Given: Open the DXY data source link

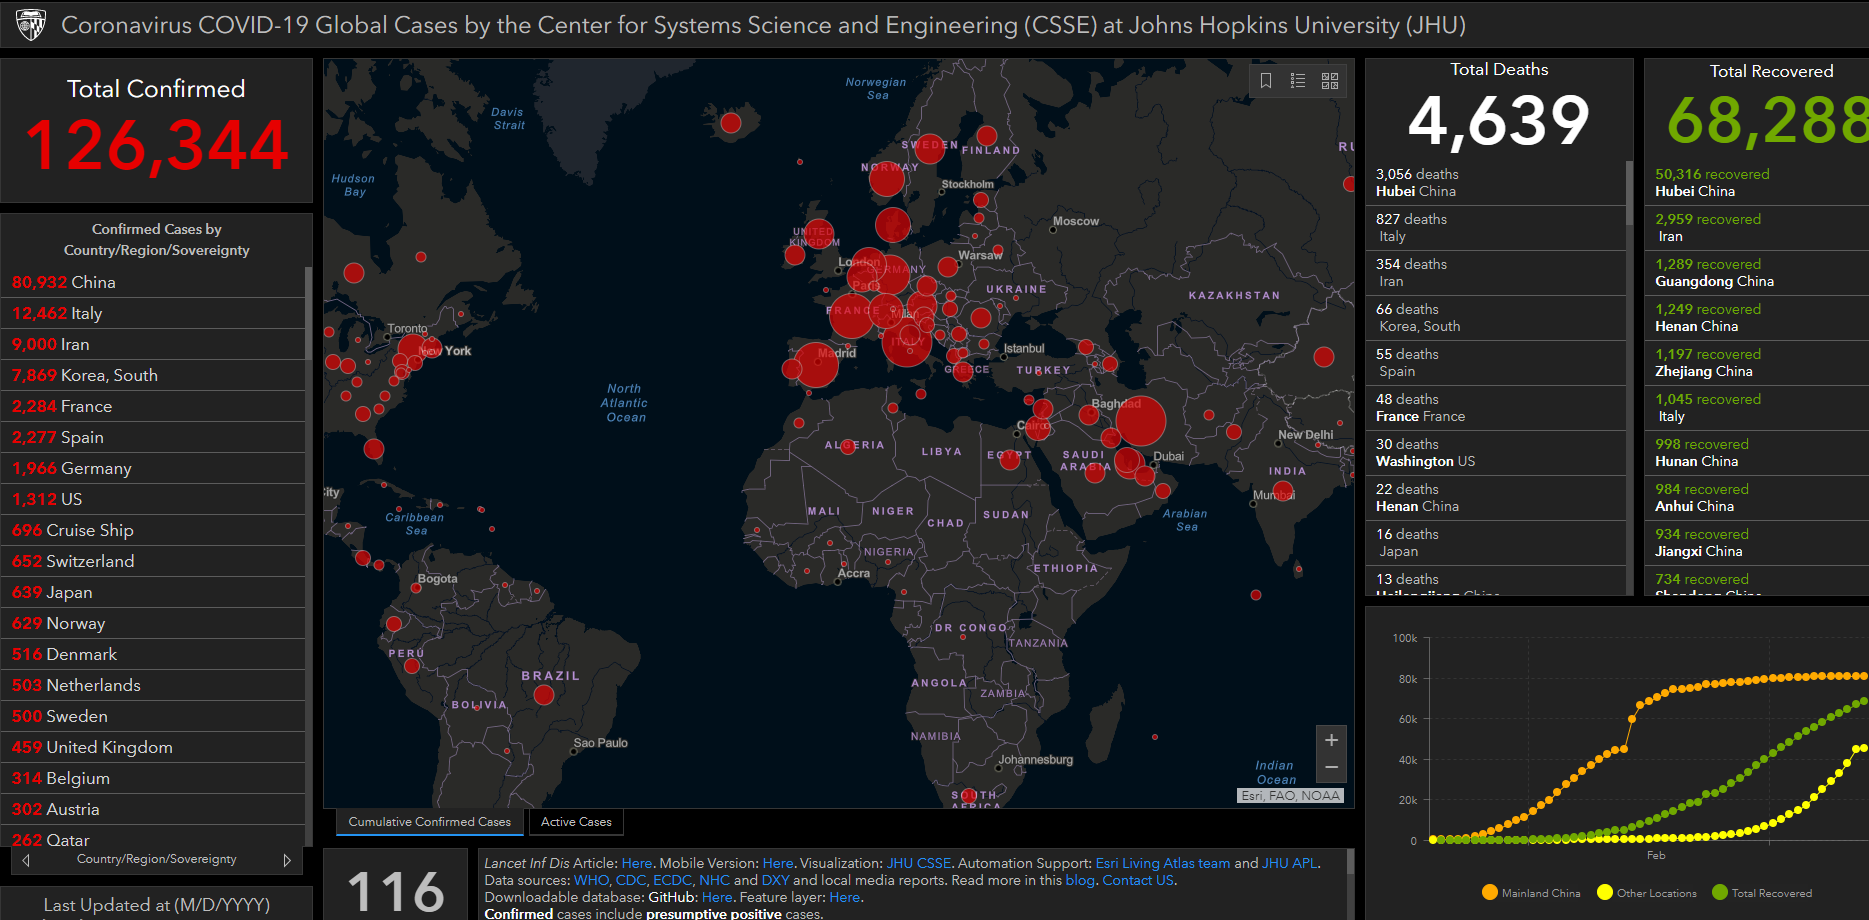Looking at the screenshot, I should [775, 880].
